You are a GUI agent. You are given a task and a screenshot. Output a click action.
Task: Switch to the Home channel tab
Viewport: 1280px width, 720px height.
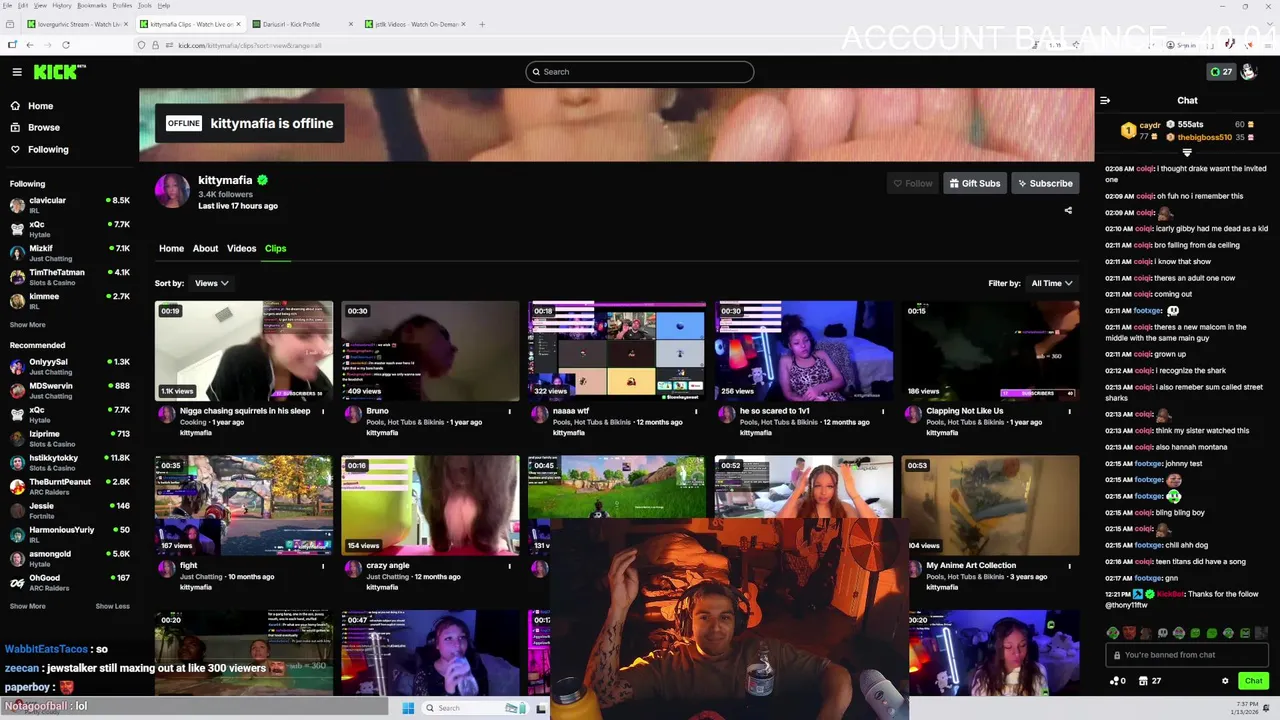point(171,248)
